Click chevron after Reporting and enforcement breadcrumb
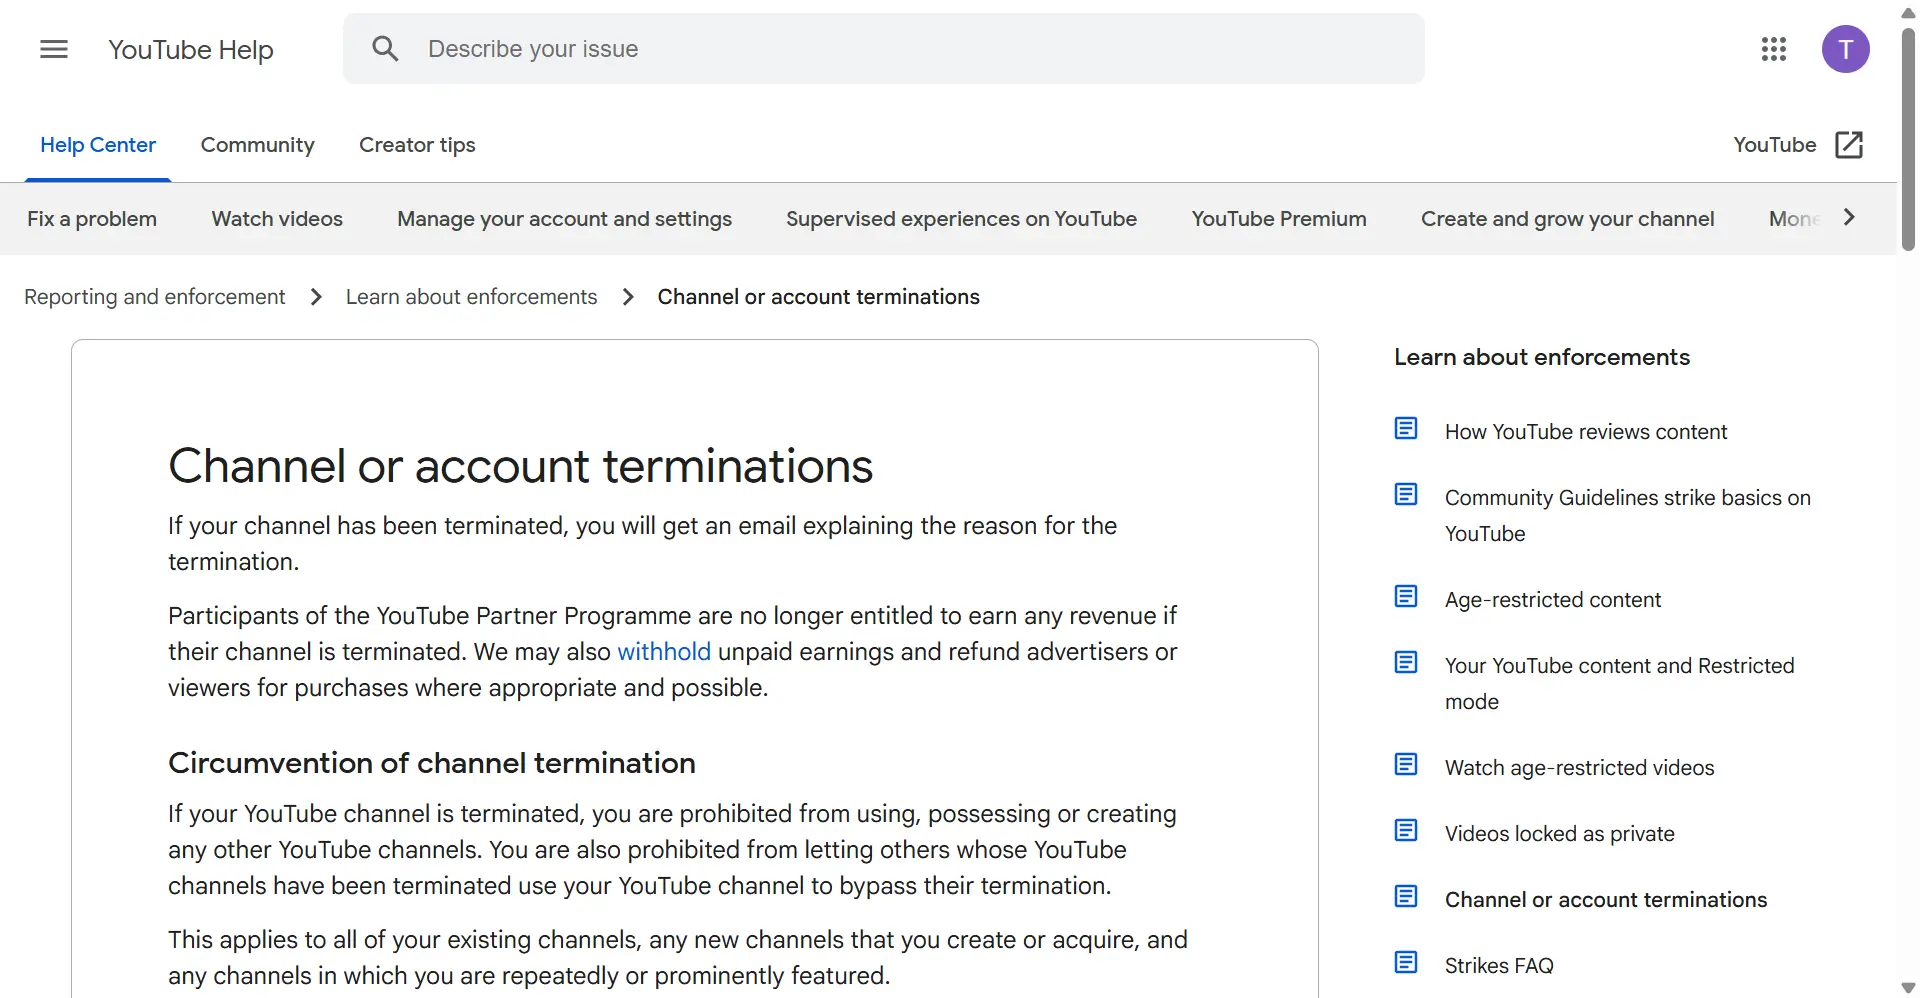The image size is (1920, 998). pos(316,297)
